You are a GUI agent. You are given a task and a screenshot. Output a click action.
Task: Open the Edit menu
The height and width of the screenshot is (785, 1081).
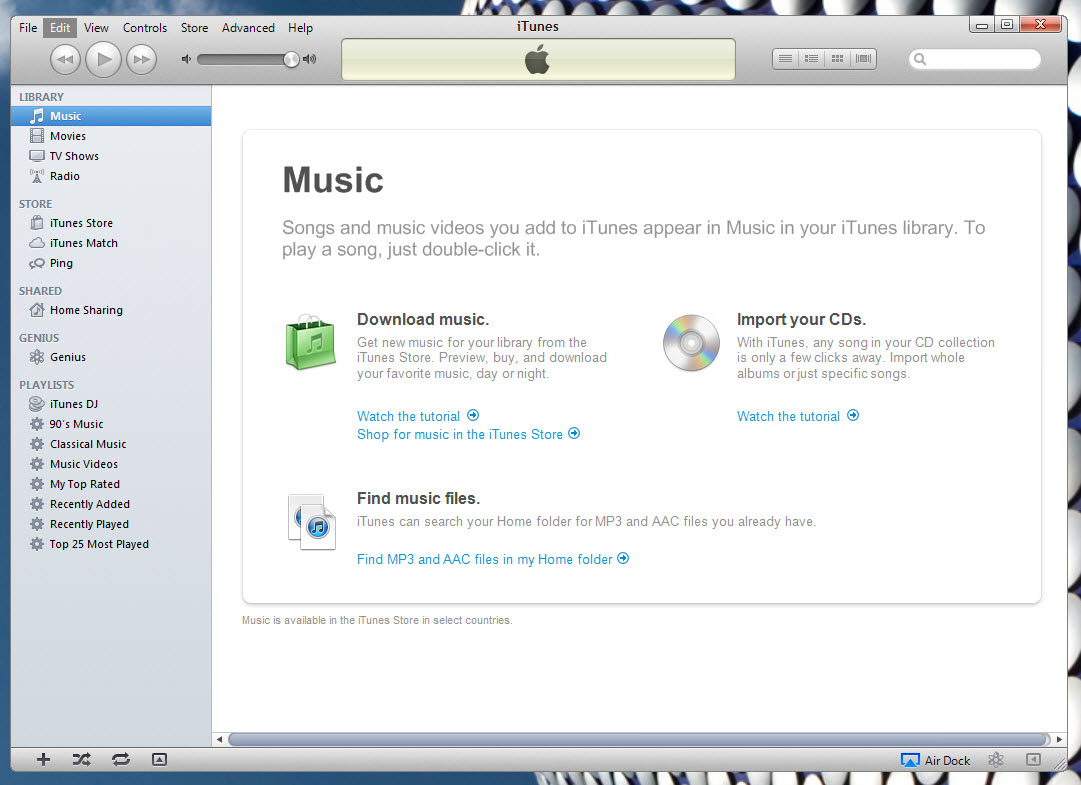click(60, 28)
